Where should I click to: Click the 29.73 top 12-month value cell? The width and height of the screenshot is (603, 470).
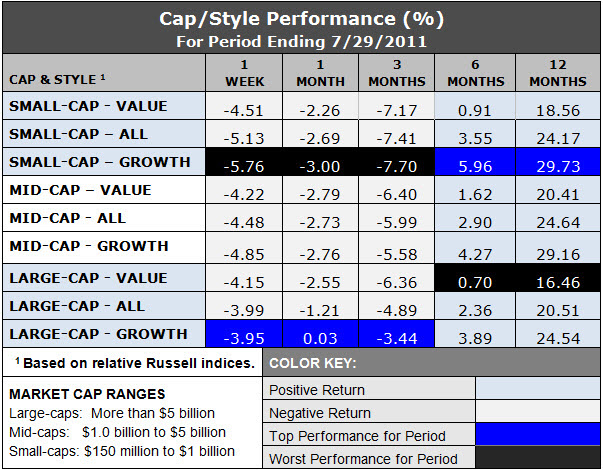pyautogui.click(x=558, y=162)
